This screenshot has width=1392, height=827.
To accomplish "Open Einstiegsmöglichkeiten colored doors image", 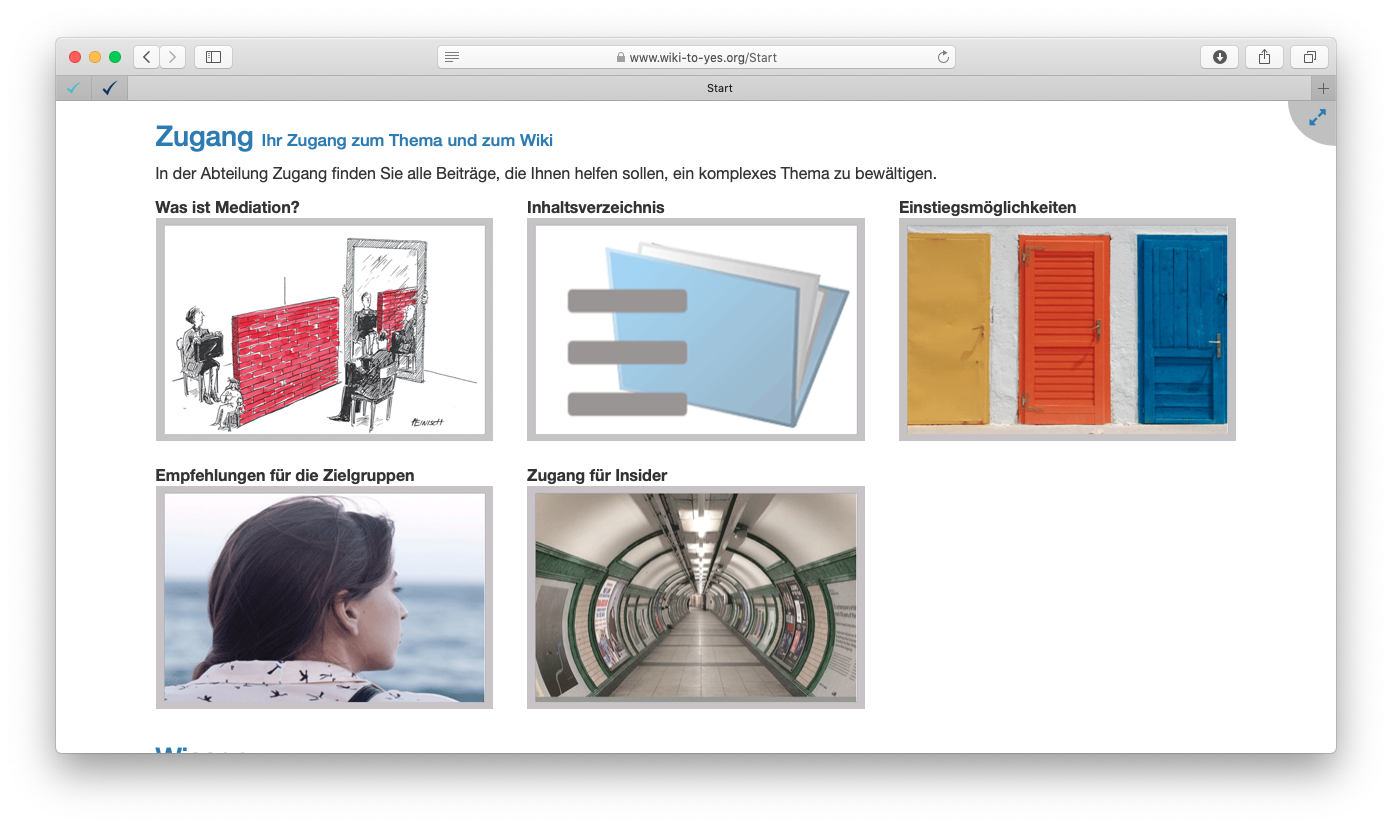I will point(1067,329).
